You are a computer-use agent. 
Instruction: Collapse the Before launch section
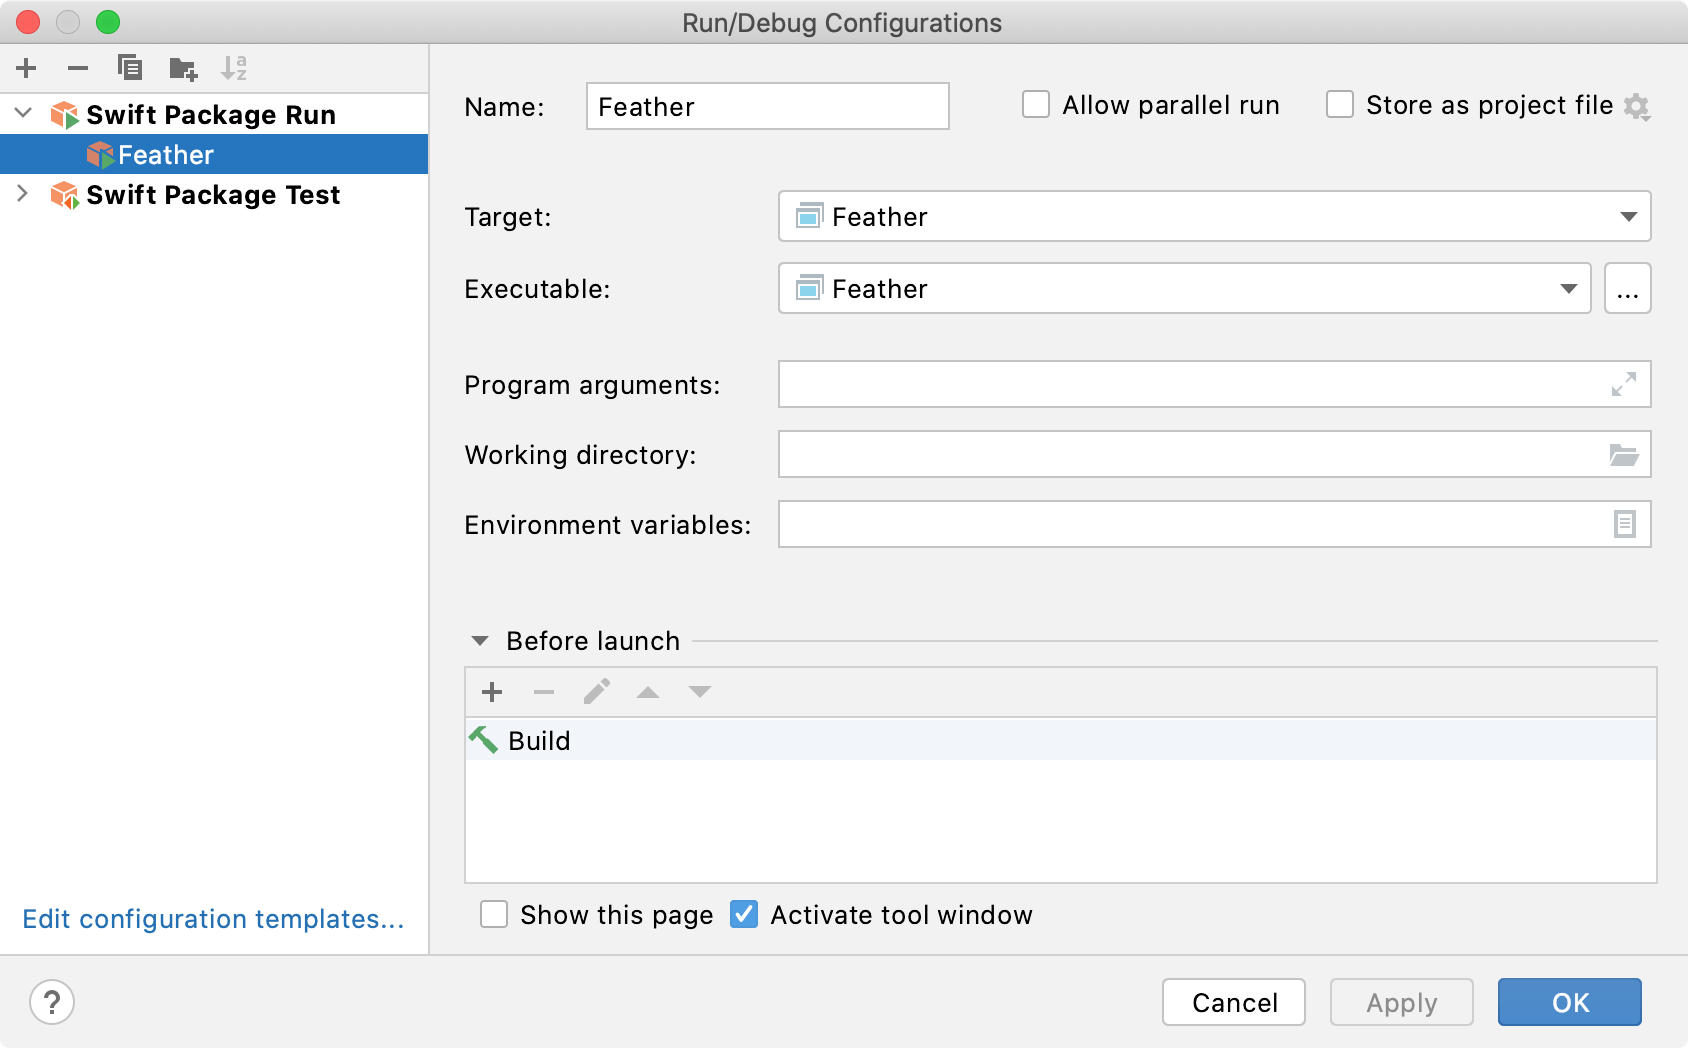pos(480,641)
